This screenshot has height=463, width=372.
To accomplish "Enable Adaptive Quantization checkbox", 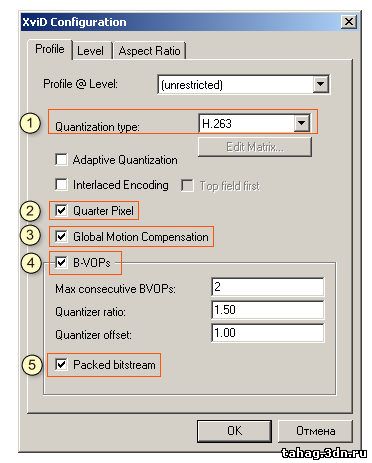I will pyautogui.click(x=61, y=159).
